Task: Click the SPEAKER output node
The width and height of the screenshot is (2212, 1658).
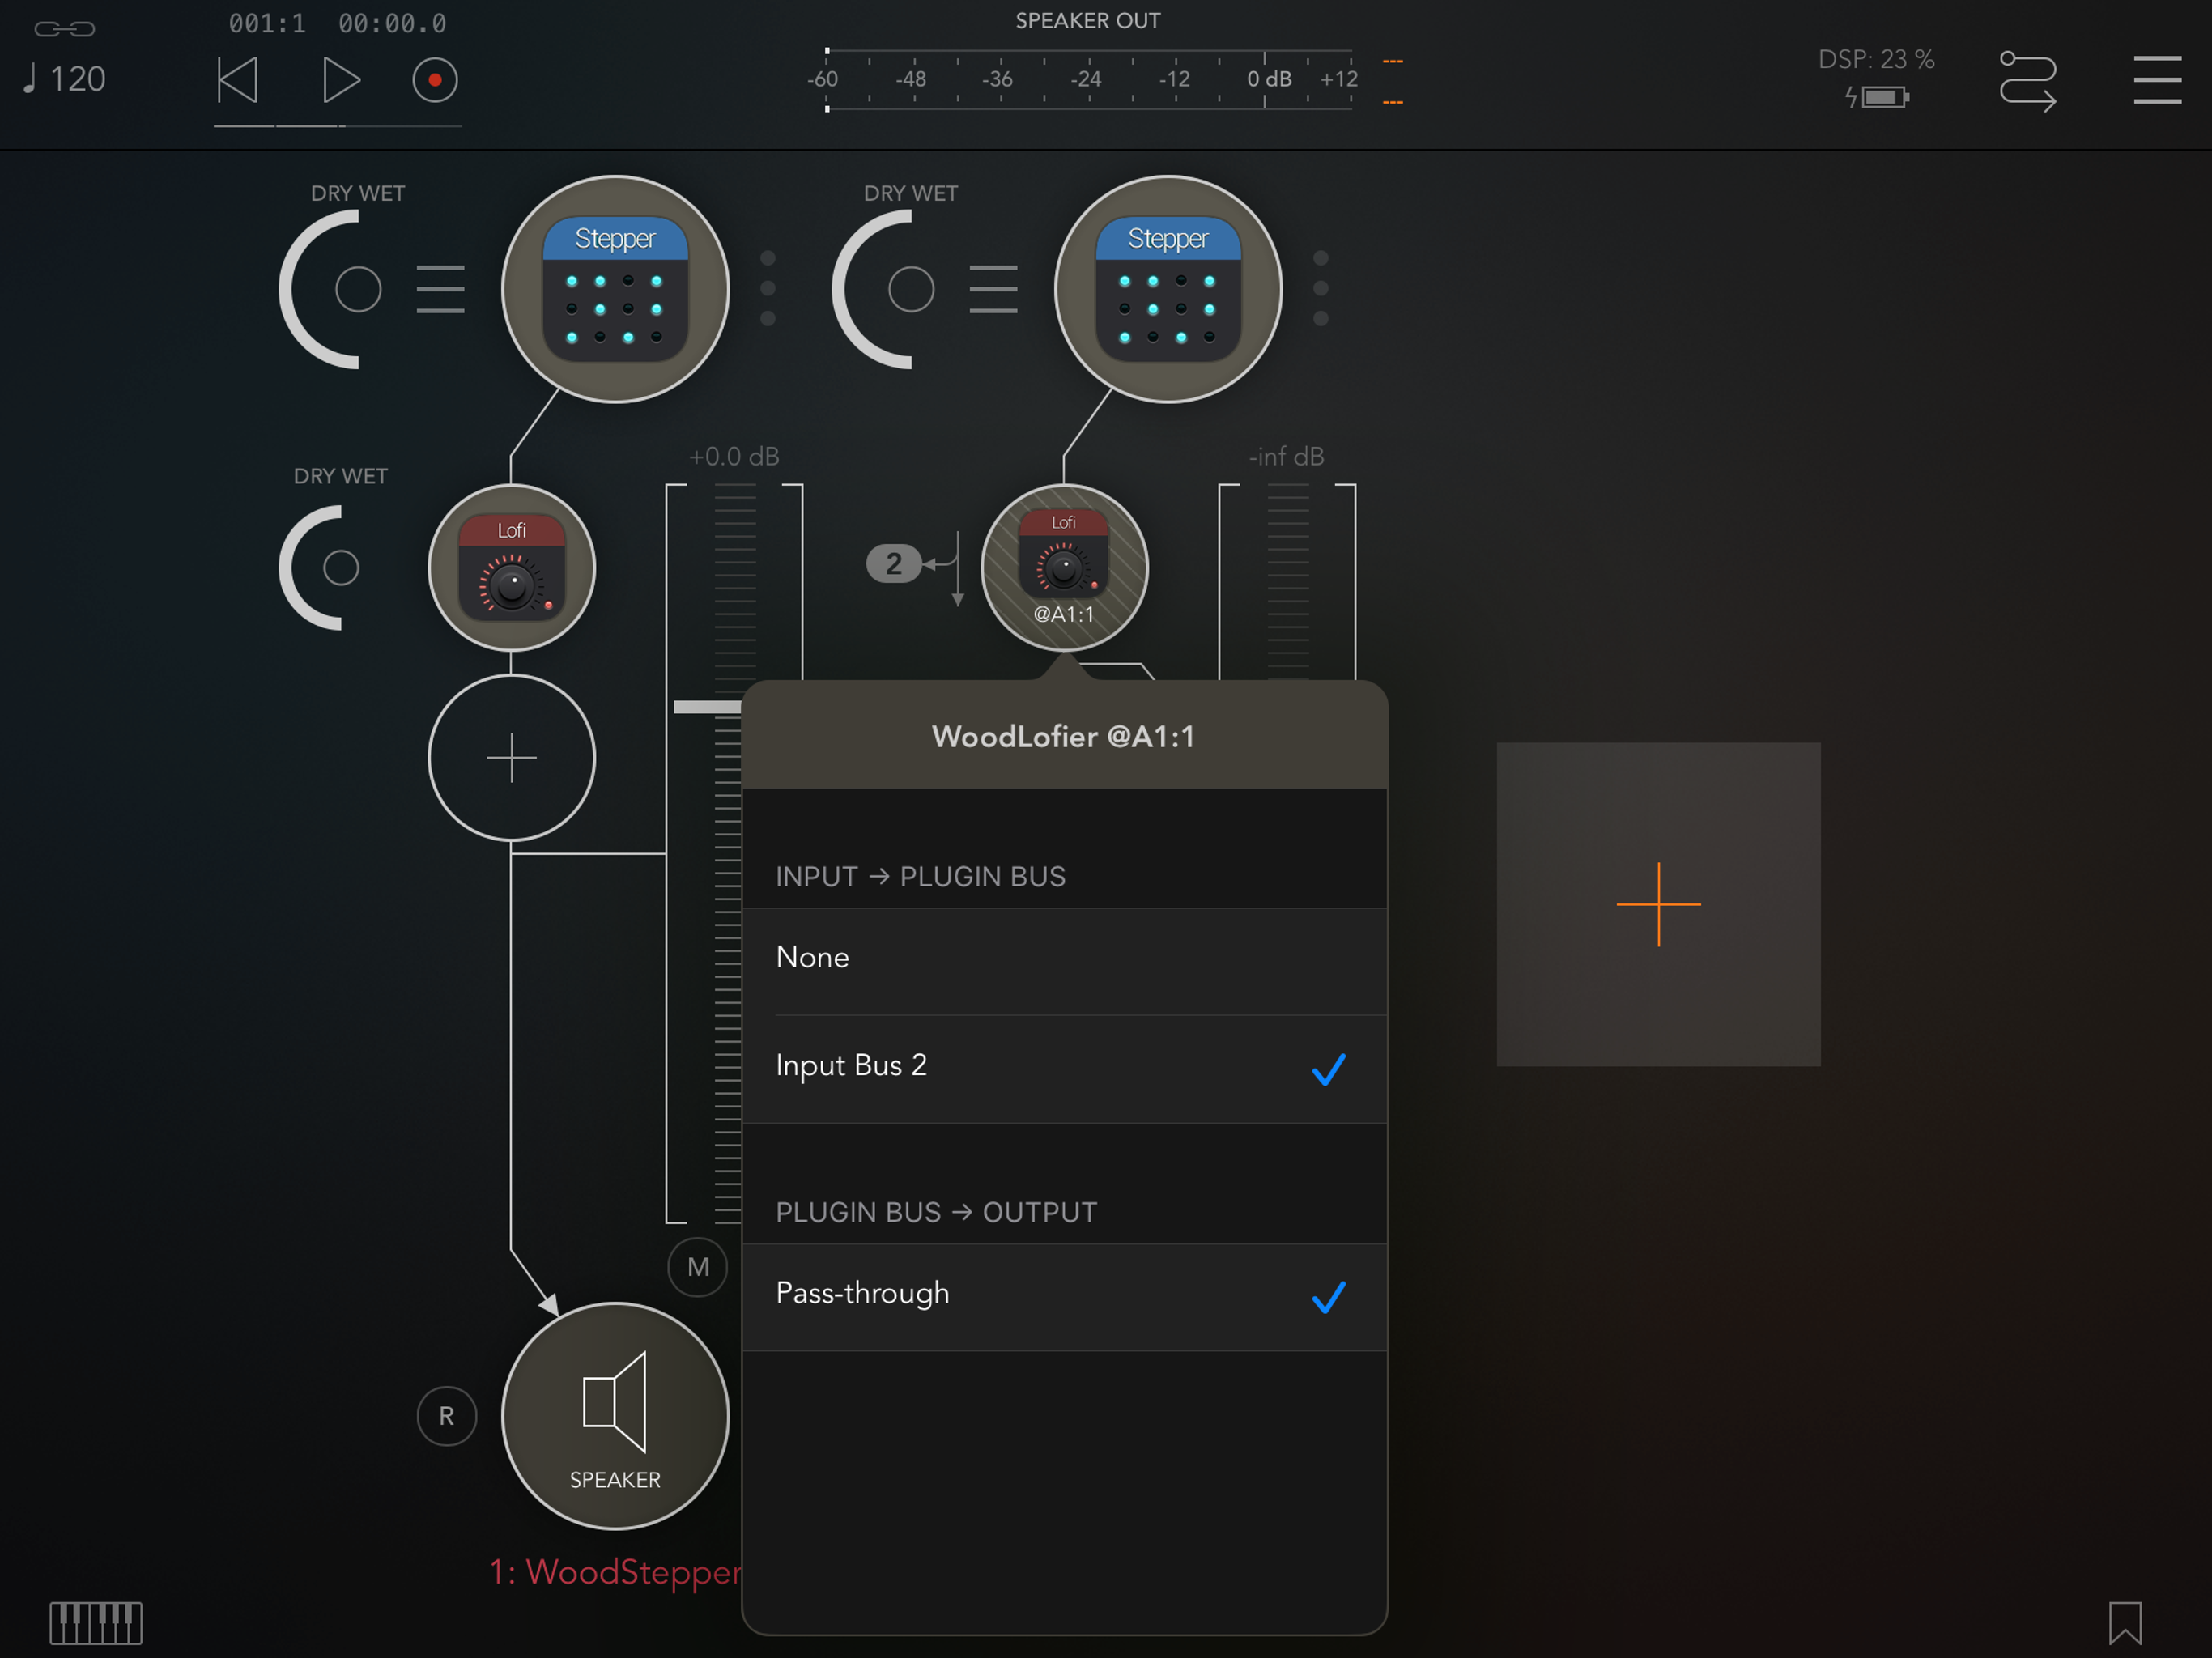Action: 615,1415
